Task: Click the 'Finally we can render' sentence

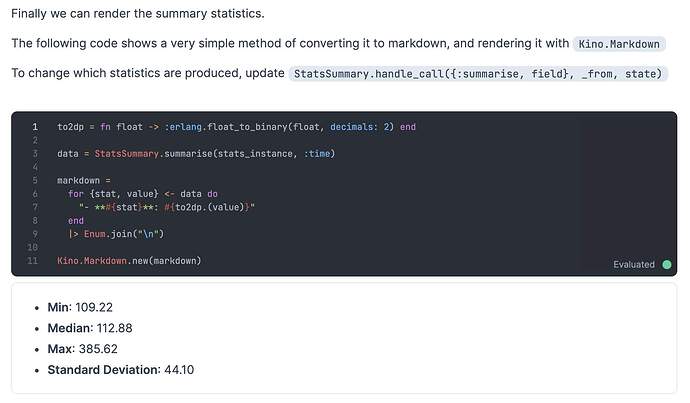Action: point(138,14)
